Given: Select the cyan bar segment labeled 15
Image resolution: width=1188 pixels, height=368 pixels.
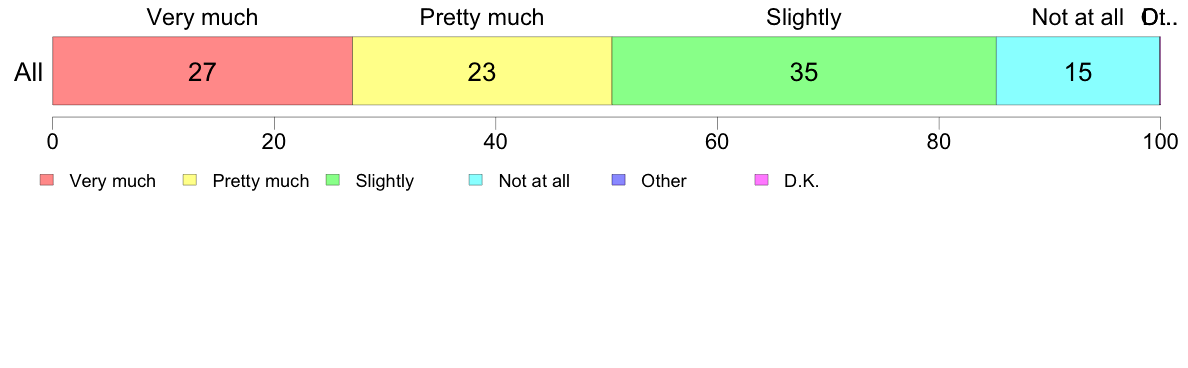Looking at the screenshot, I should 1078,70.
